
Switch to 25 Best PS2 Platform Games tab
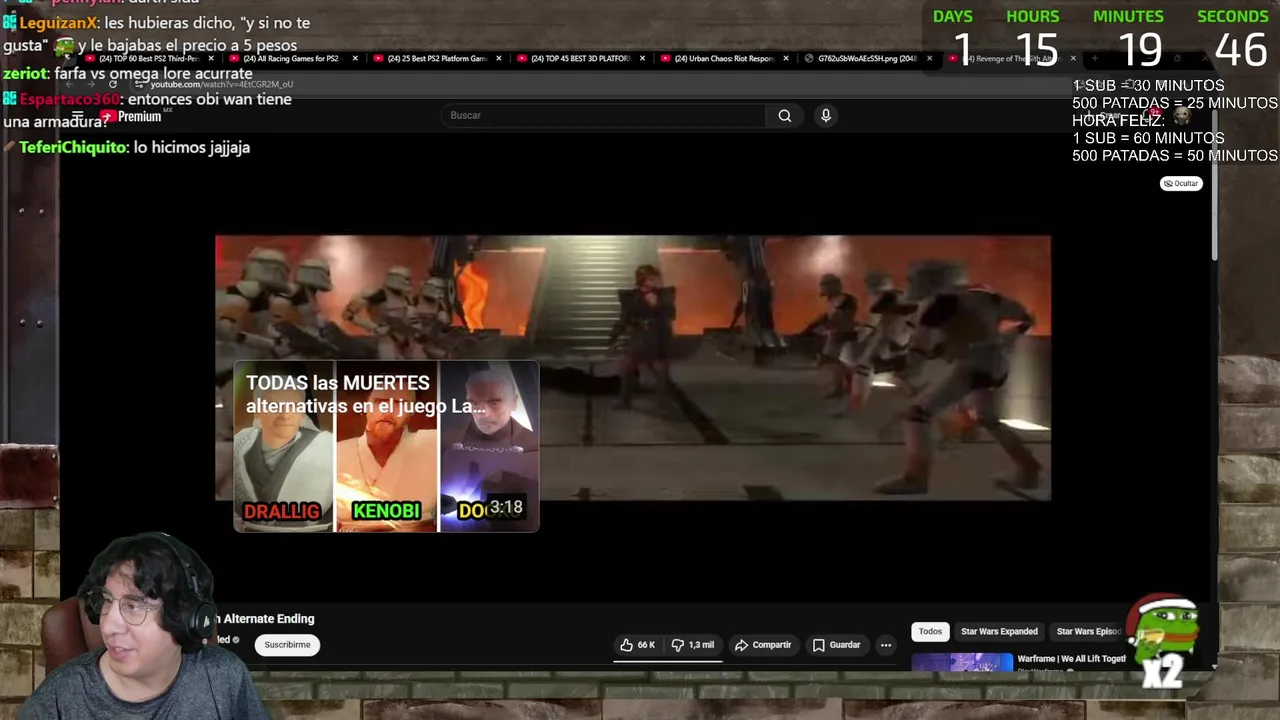click(x=435, y=59)
